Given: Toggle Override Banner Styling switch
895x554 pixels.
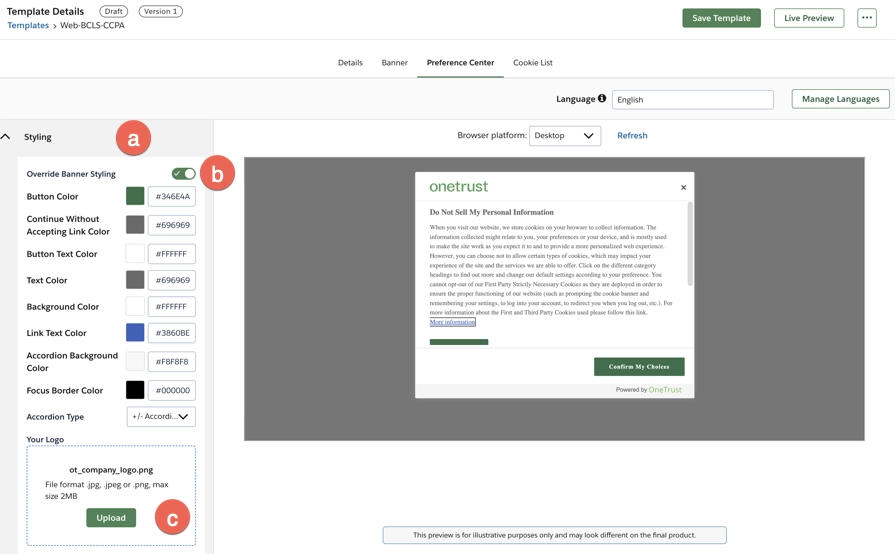Looking at the screenshot, I should (x=183, y=174).
